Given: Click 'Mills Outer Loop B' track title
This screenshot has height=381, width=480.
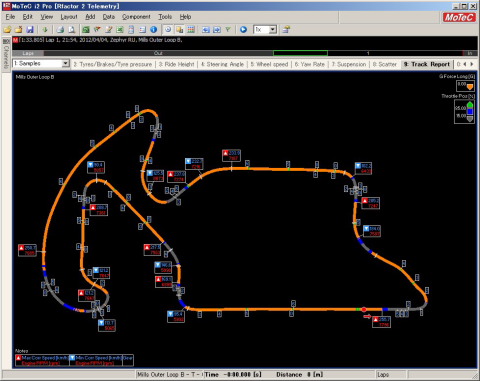Looking at the screenshot, I should [x=35, y=77].
